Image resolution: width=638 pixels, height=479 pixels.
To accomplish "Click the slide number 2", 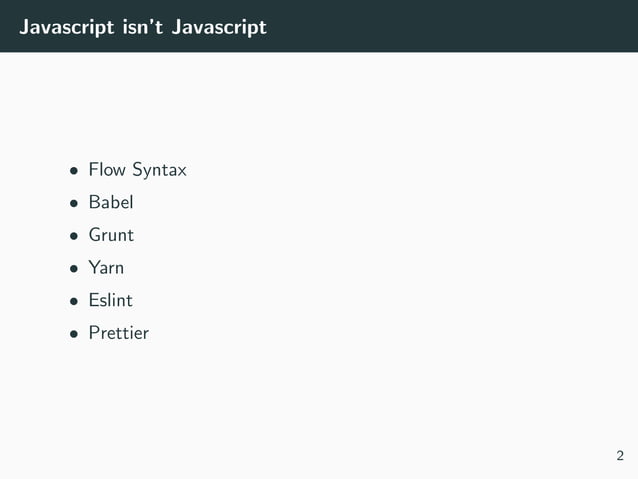I will (x=620, y=457).
